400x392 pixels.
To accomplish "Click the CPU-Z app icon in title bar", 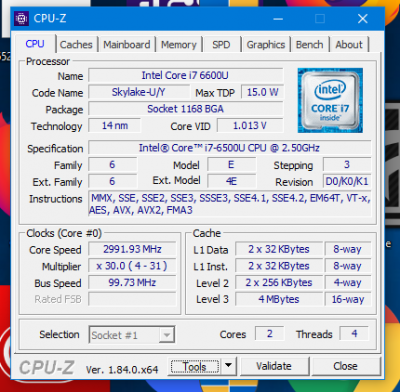I will pos(22,19).
